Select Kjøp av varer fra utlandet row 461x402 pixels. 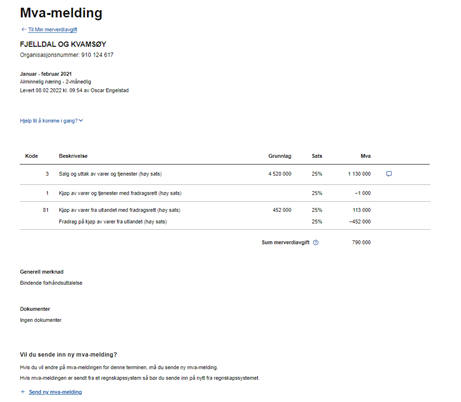pos(225,216)
